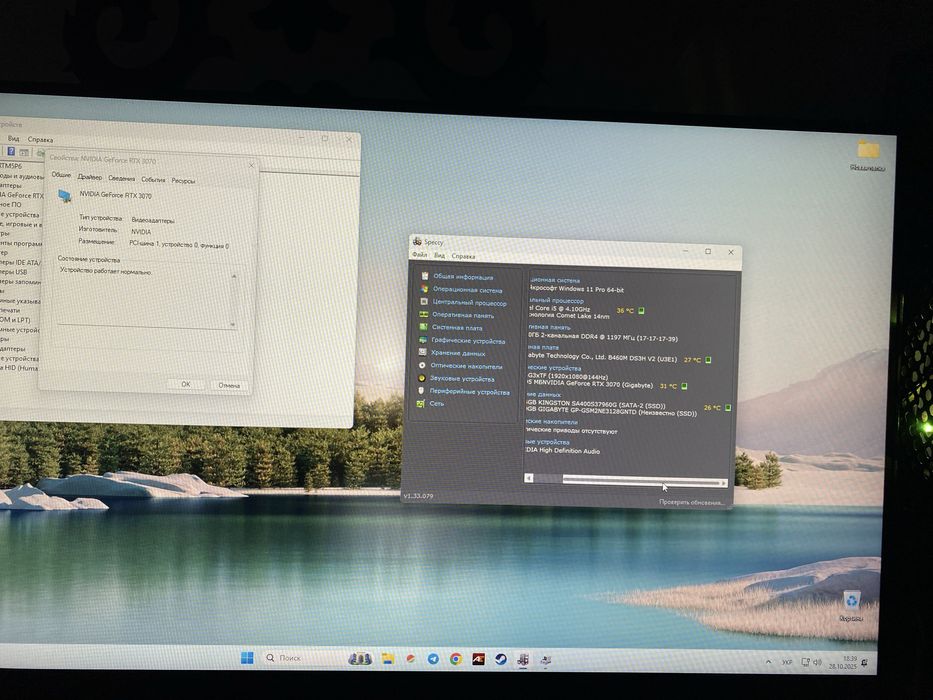Open File Explorer from the taskbar

[388, 658]
